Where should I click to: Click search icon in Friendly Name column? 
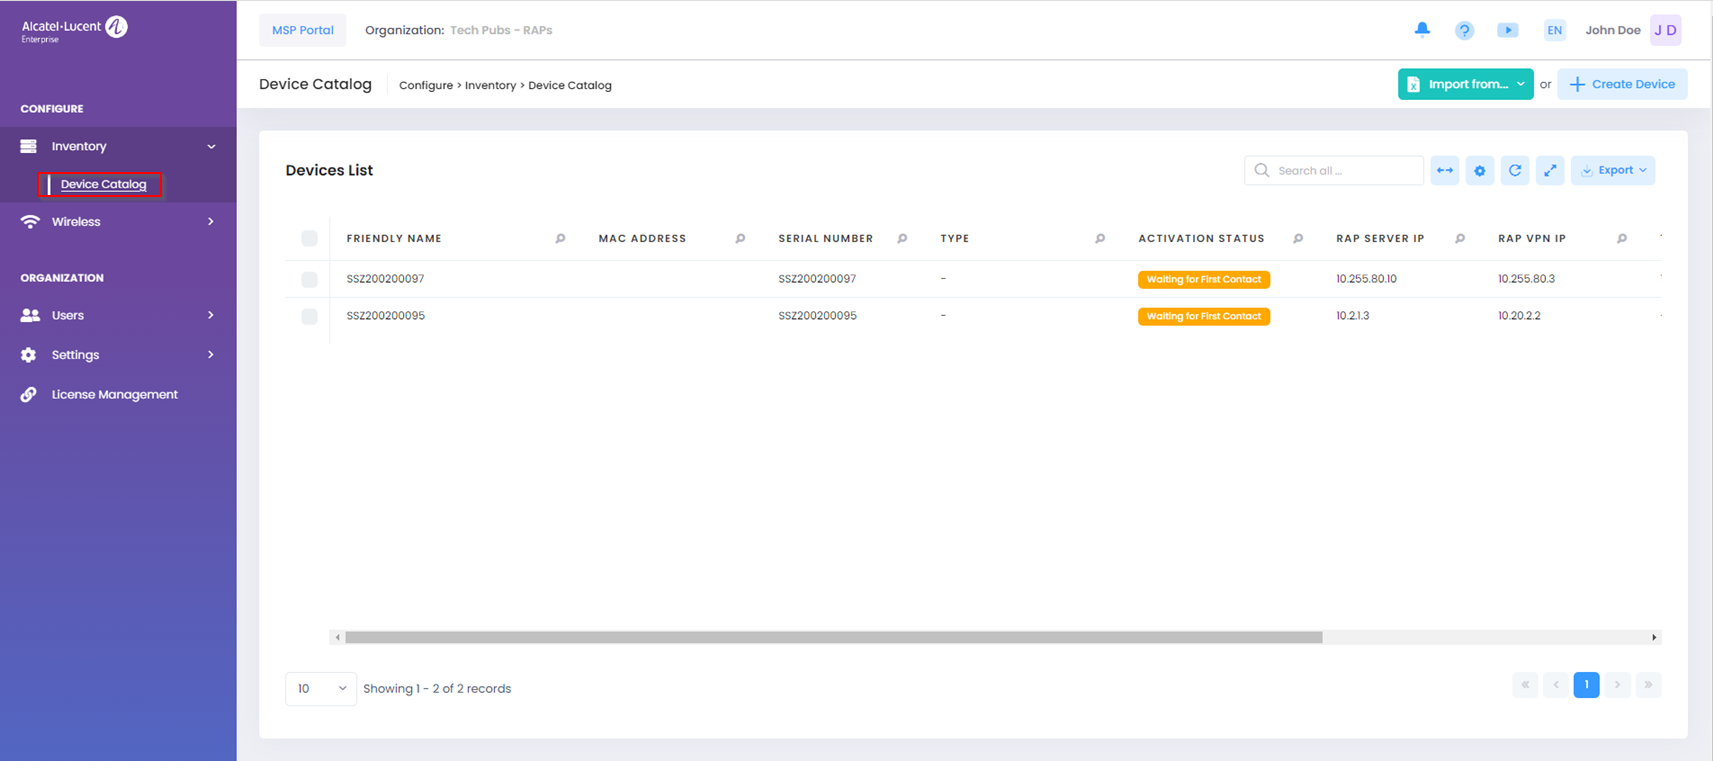tap(560, 239)
